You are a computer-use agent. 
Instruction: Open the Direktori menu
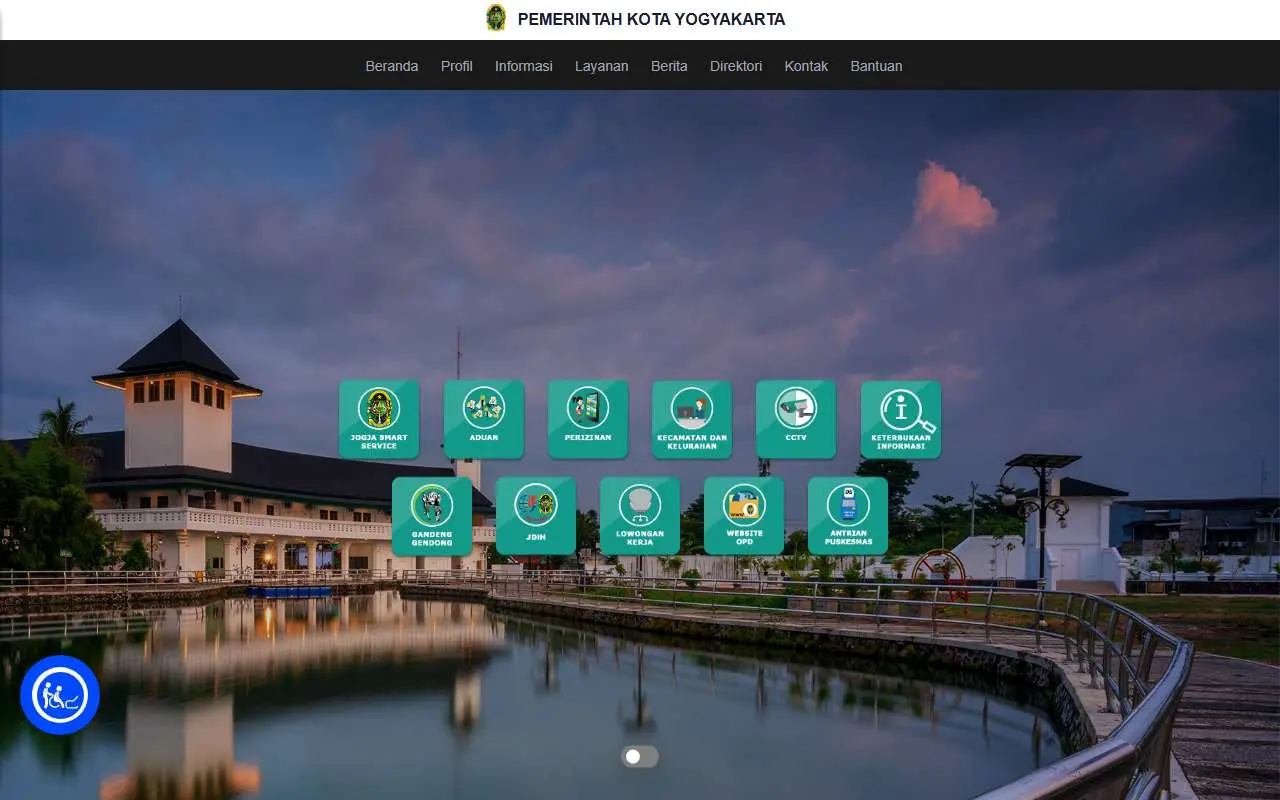[736, 66]
